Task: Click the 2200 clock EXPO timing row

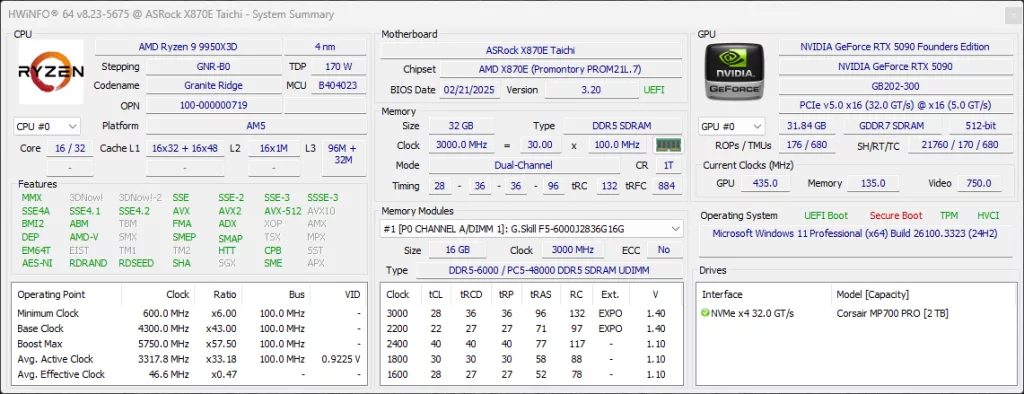Action: coord(531,328)
